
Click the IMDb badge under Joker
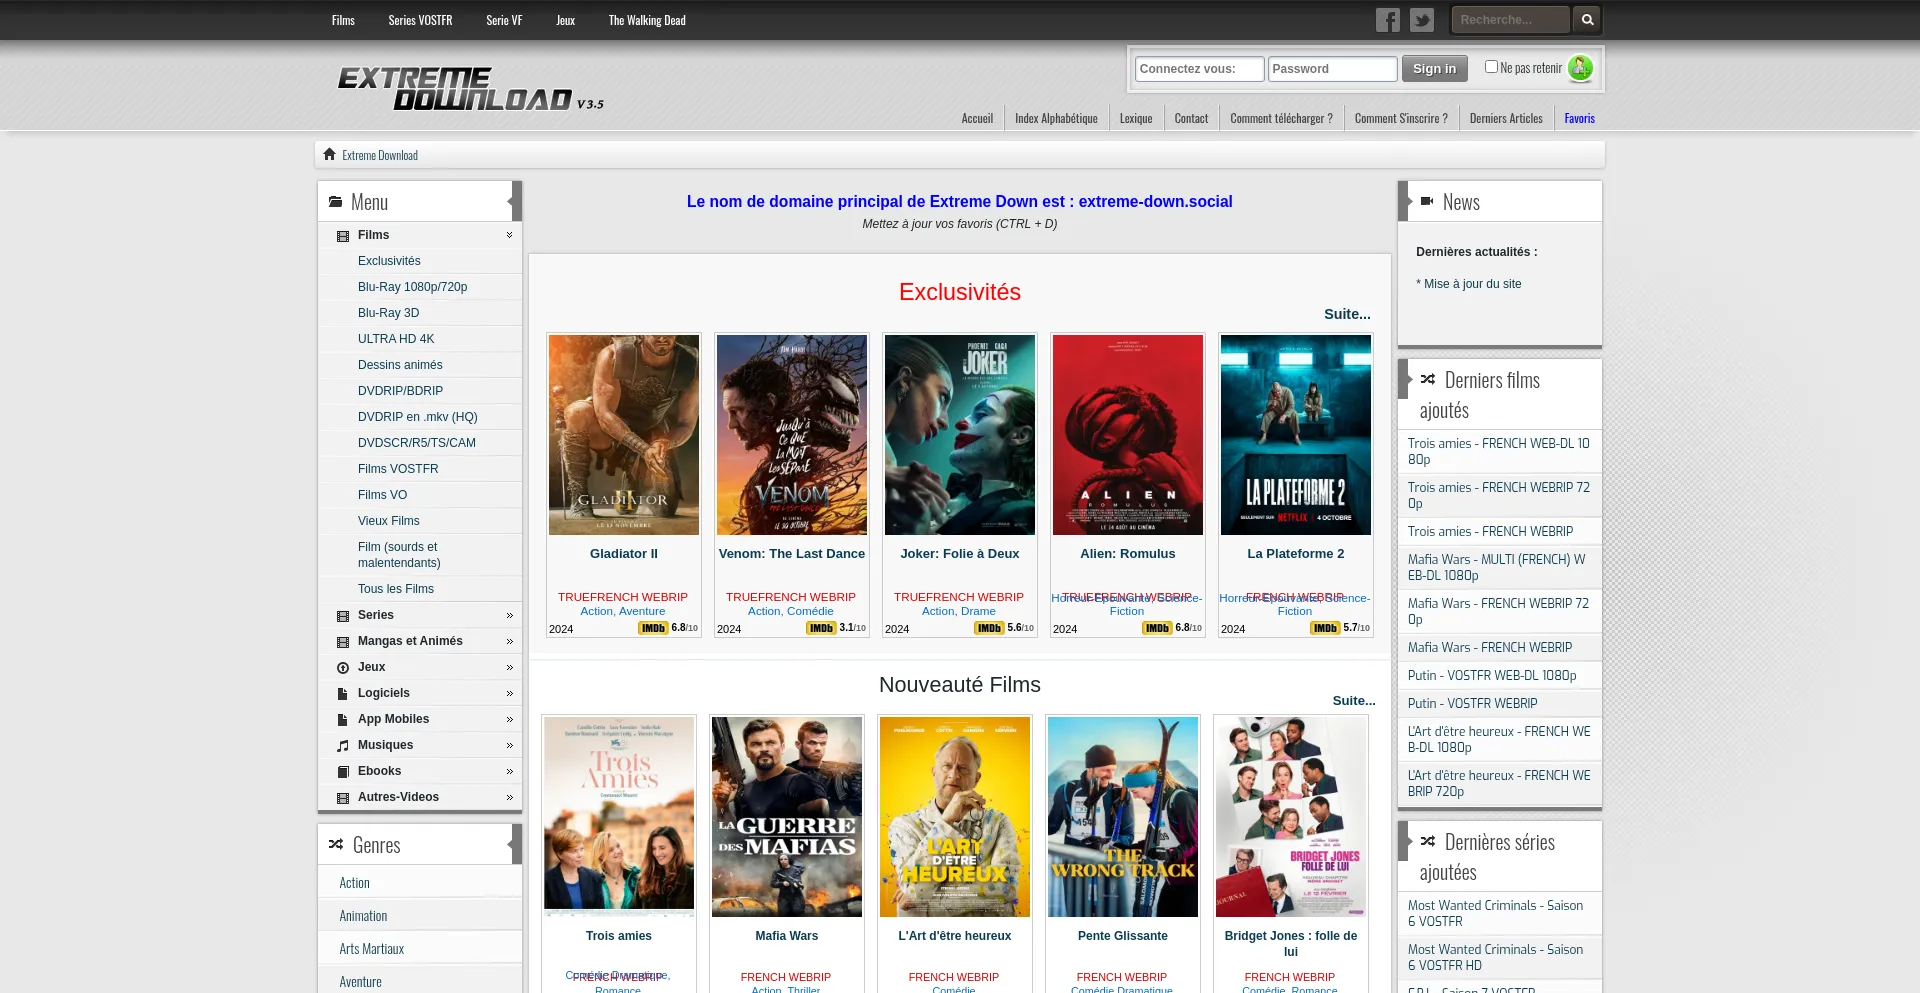(x=989, y=628)
